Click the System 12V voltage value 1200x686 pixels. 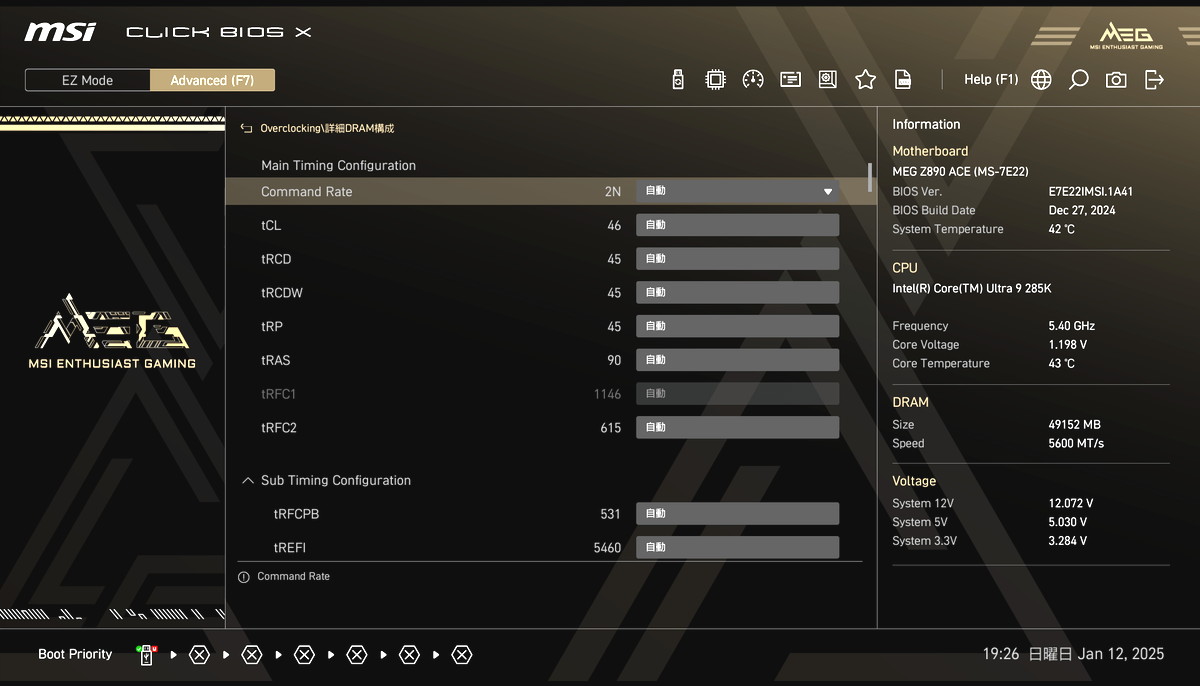(x=1071, y=504)
